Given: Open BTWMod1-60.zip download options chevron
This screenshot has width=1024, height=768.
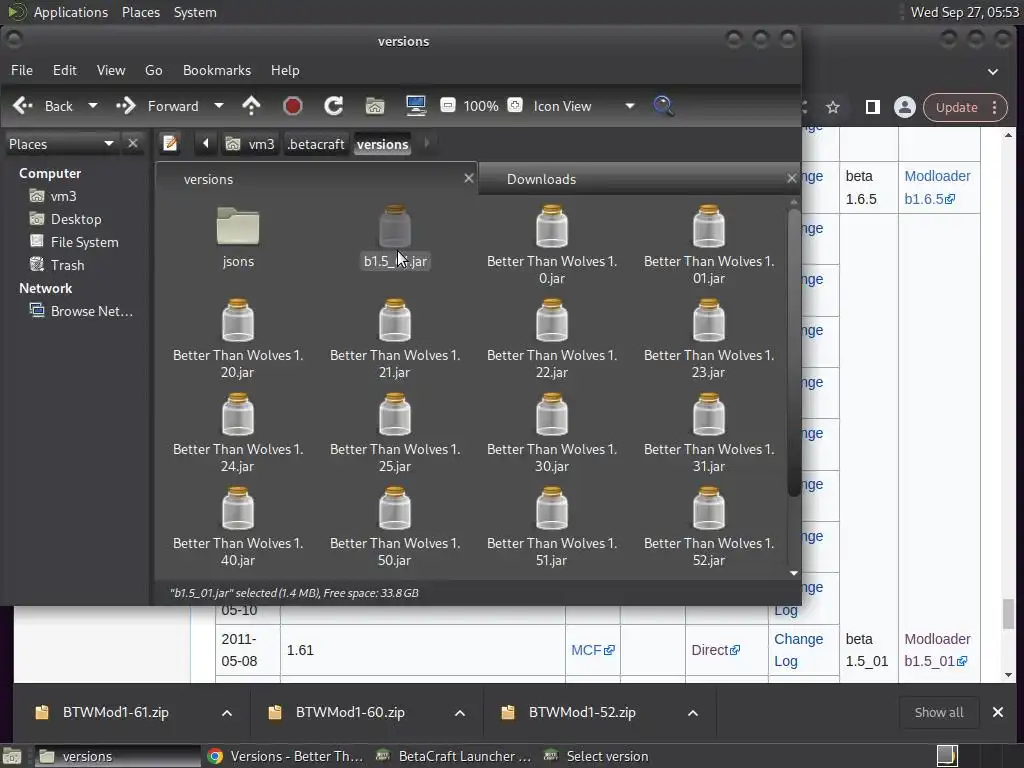Looking at the screenshot, I should (x=460, y=712).
